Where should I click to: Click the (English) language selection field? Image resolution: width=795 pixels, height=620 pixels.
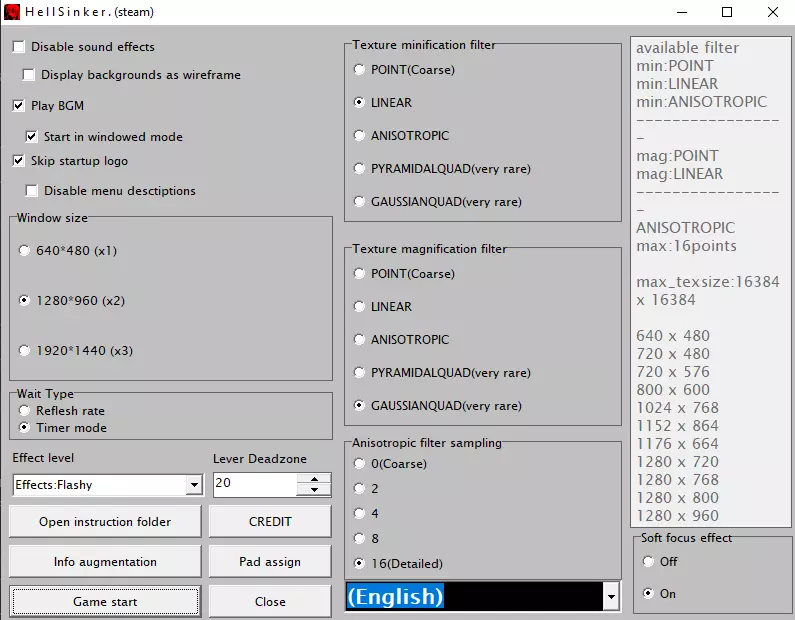475,596
